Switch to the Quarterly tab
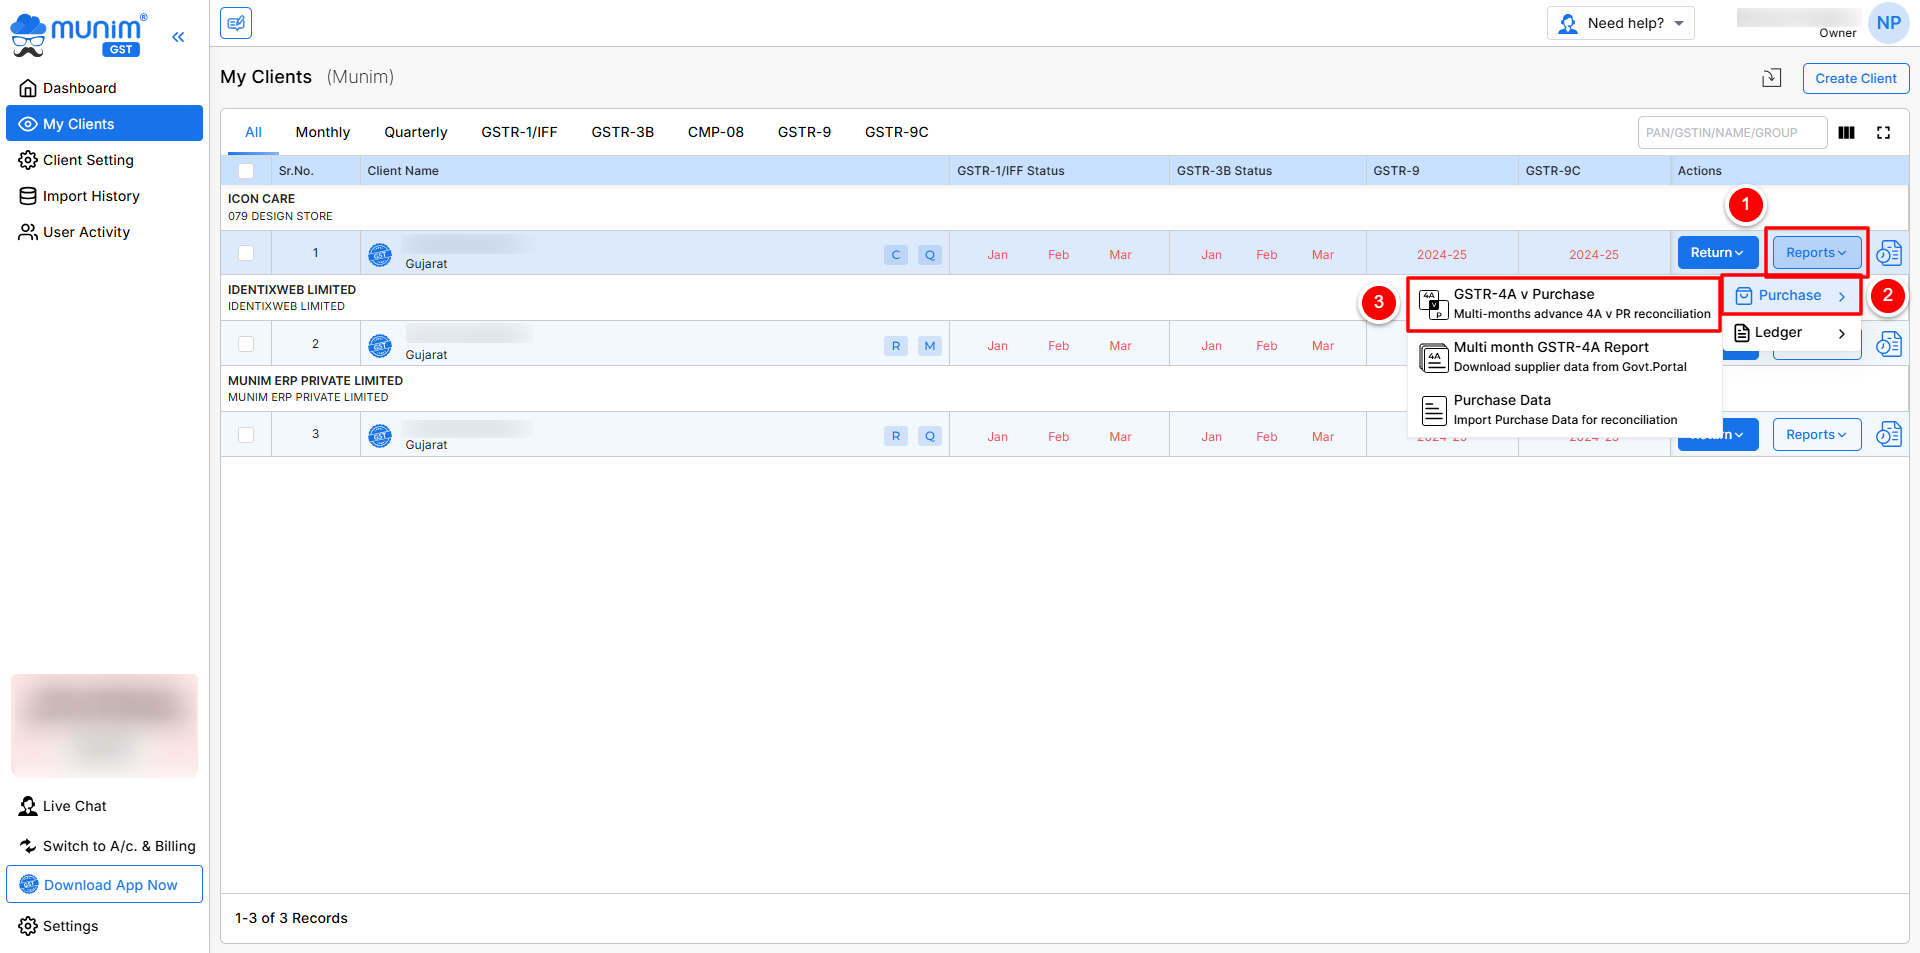1920x953 pixels. 415,132
